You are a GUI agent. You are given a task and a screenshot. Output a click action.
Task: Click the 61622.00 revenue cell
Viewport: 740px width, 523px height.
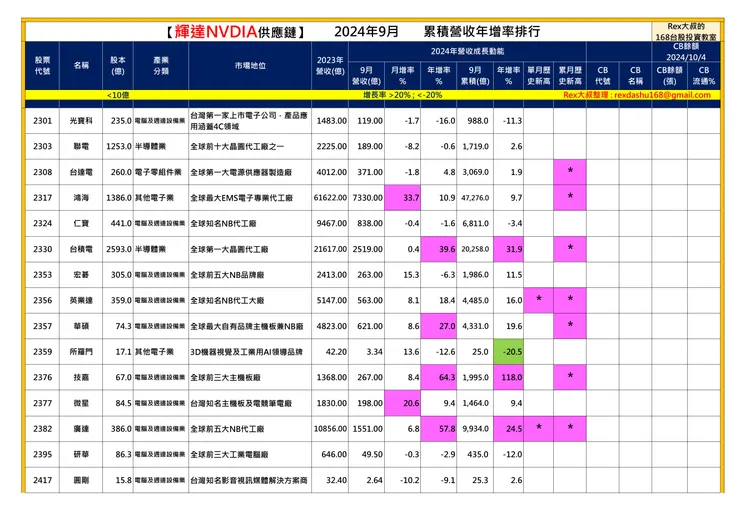[x=330, y=198]
